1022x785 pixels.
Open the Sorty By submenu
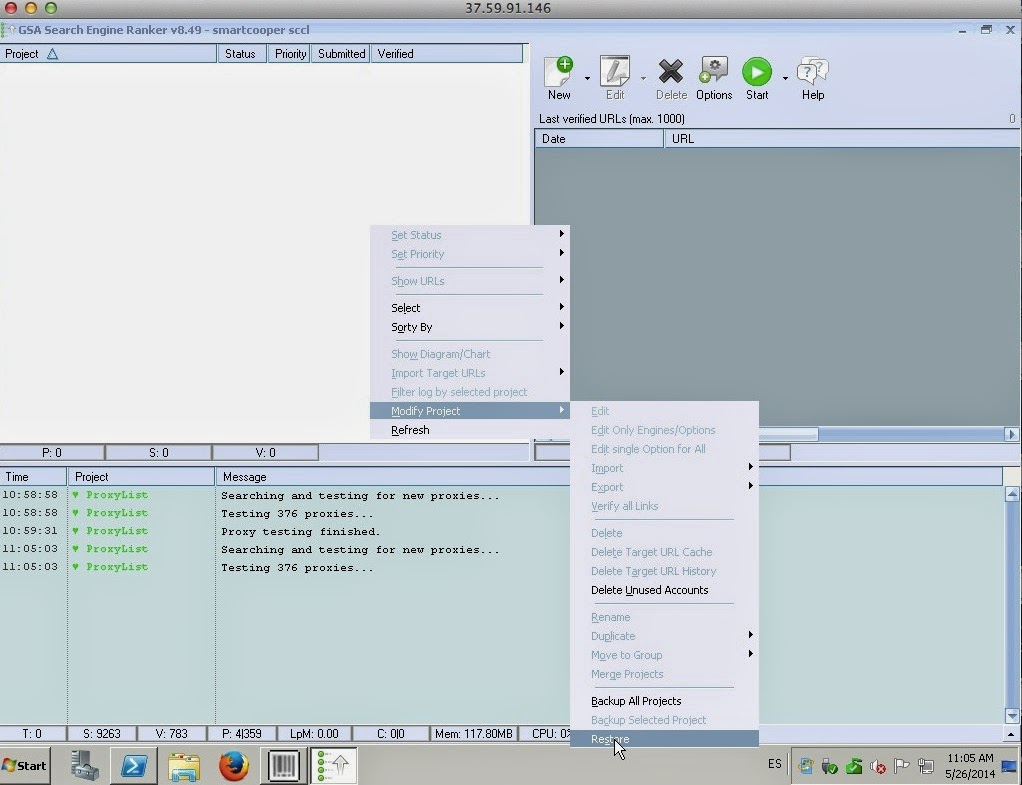[x=470, y=327]
